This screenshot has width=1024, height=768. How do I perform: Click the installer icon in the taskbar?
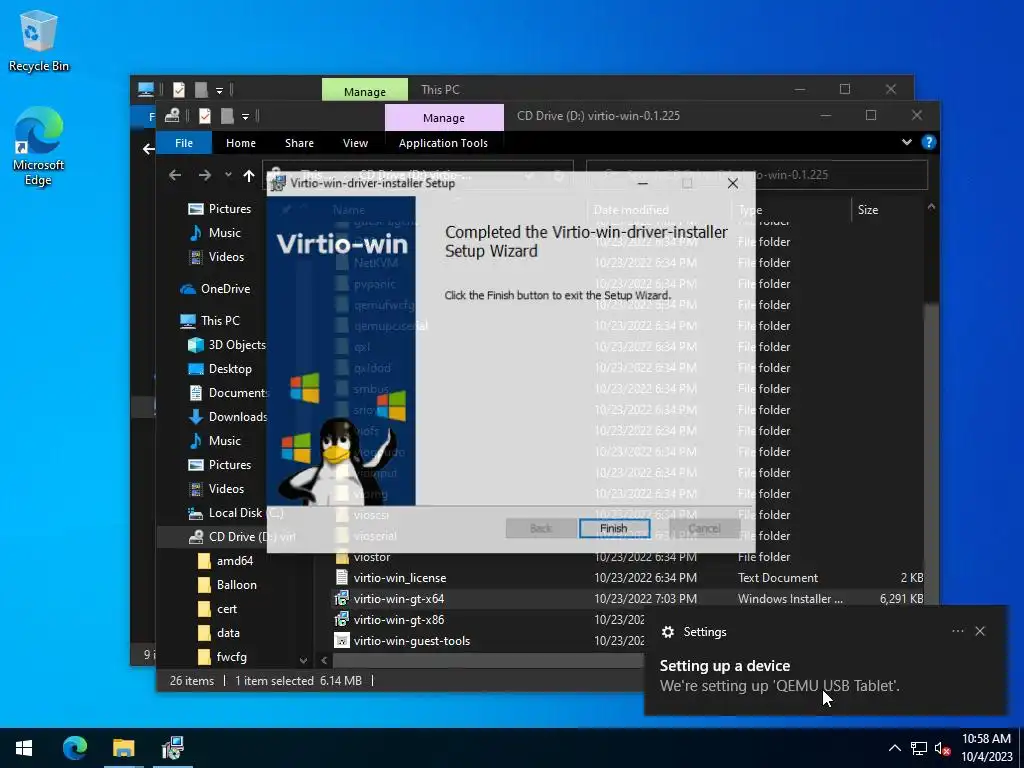pyautogui.click(x=173, y=748)
